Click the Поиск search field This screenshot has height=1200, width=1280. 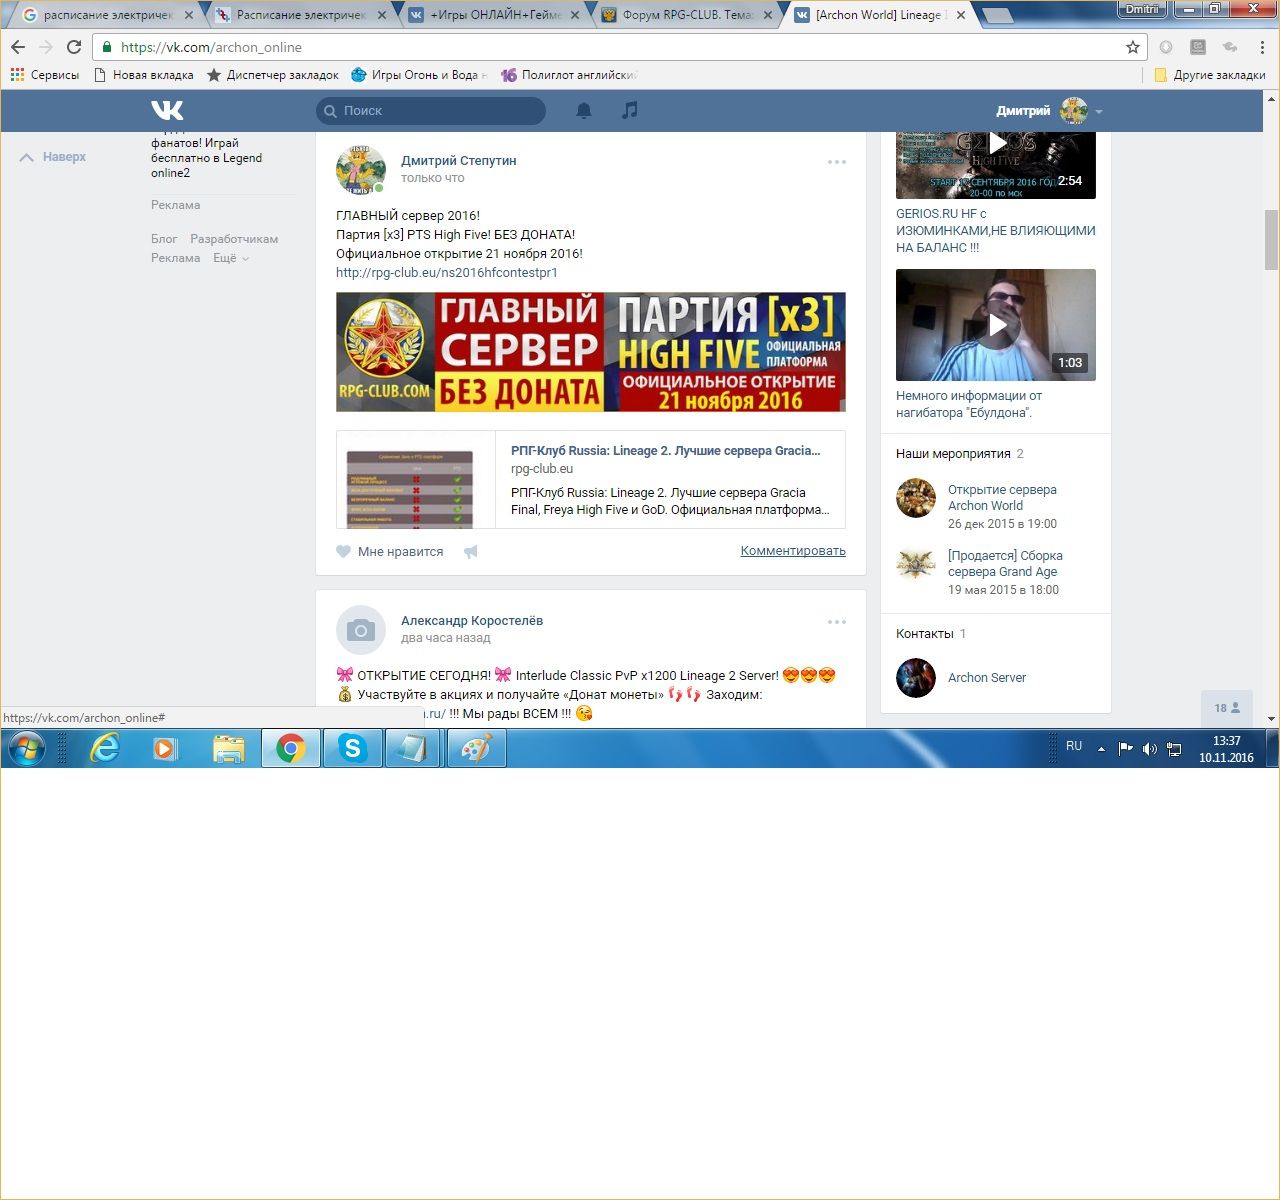click(x=431, y=111)
